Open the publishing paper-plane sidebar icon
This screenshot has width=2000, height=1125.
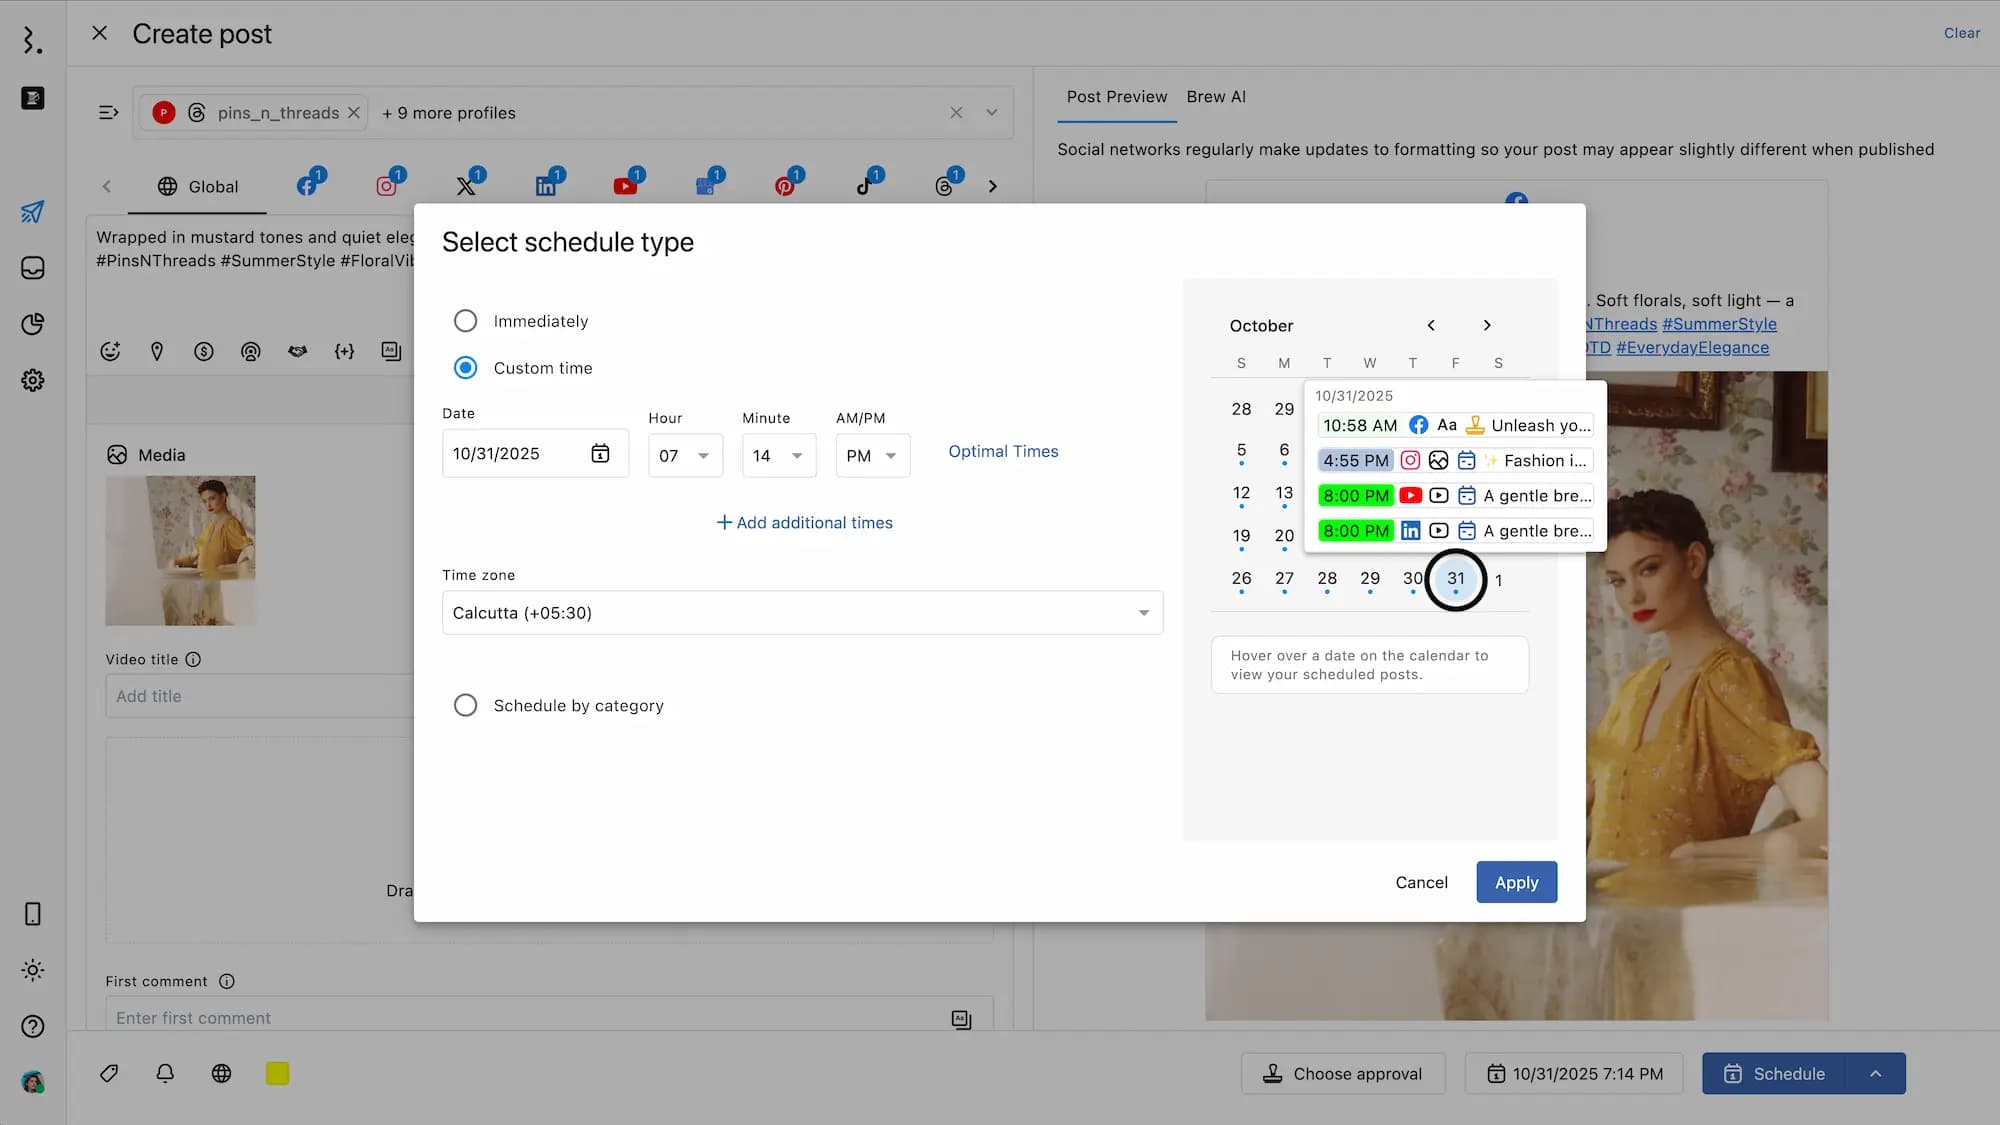pyautogui.click(x=32, y=212)
